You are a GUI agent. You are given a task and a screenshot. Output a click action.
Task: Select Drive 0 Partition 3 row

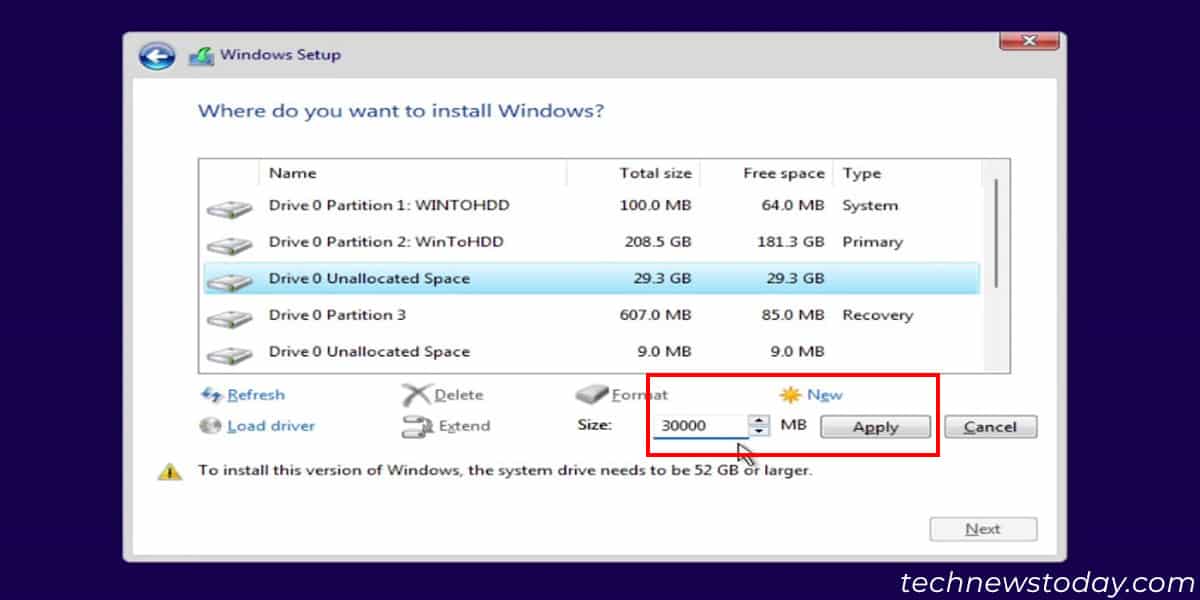tap(592, 315)
